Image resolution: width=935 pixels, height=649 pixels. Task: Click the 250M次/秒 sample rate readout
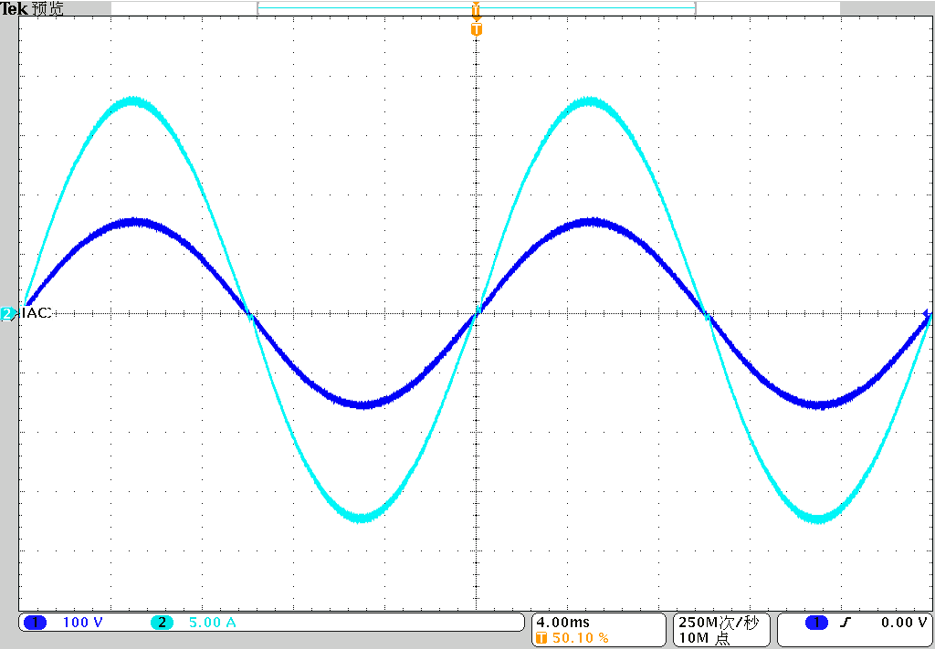pyautogui.click(x=719, y=623)
